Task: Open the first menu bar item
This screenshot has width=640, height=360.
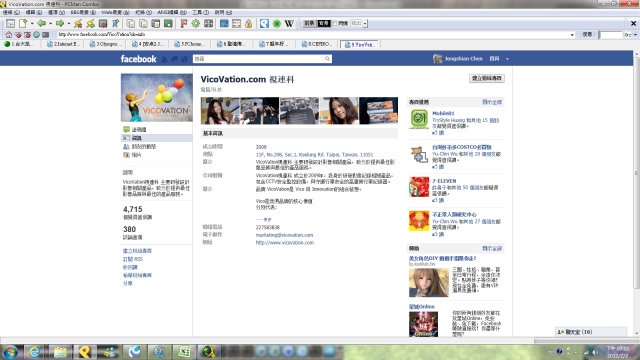Action: coord(11,12)
